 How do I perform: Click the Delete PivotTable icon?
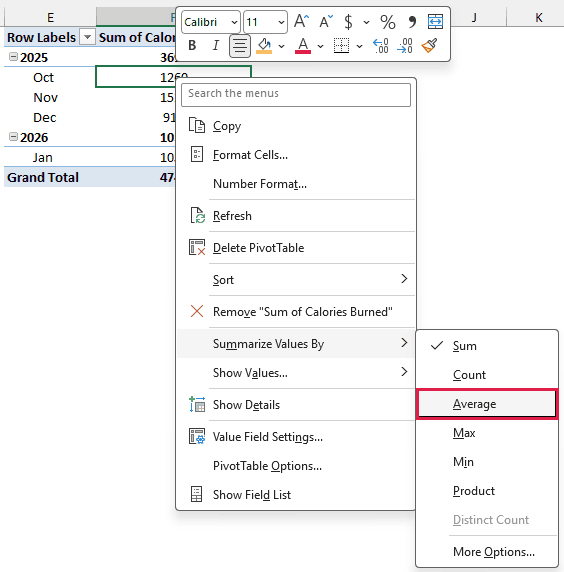tap(197, 247)
